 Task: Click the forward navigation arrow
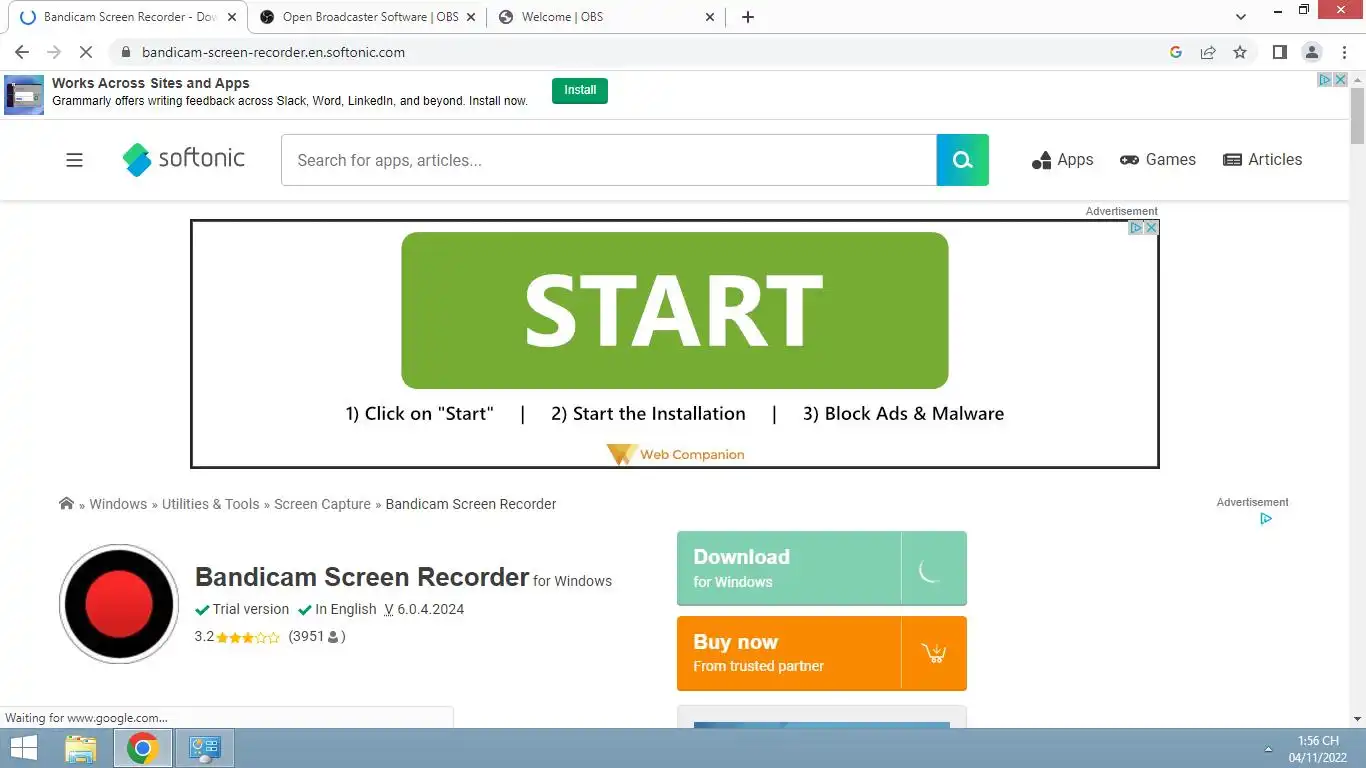[54, 52]
